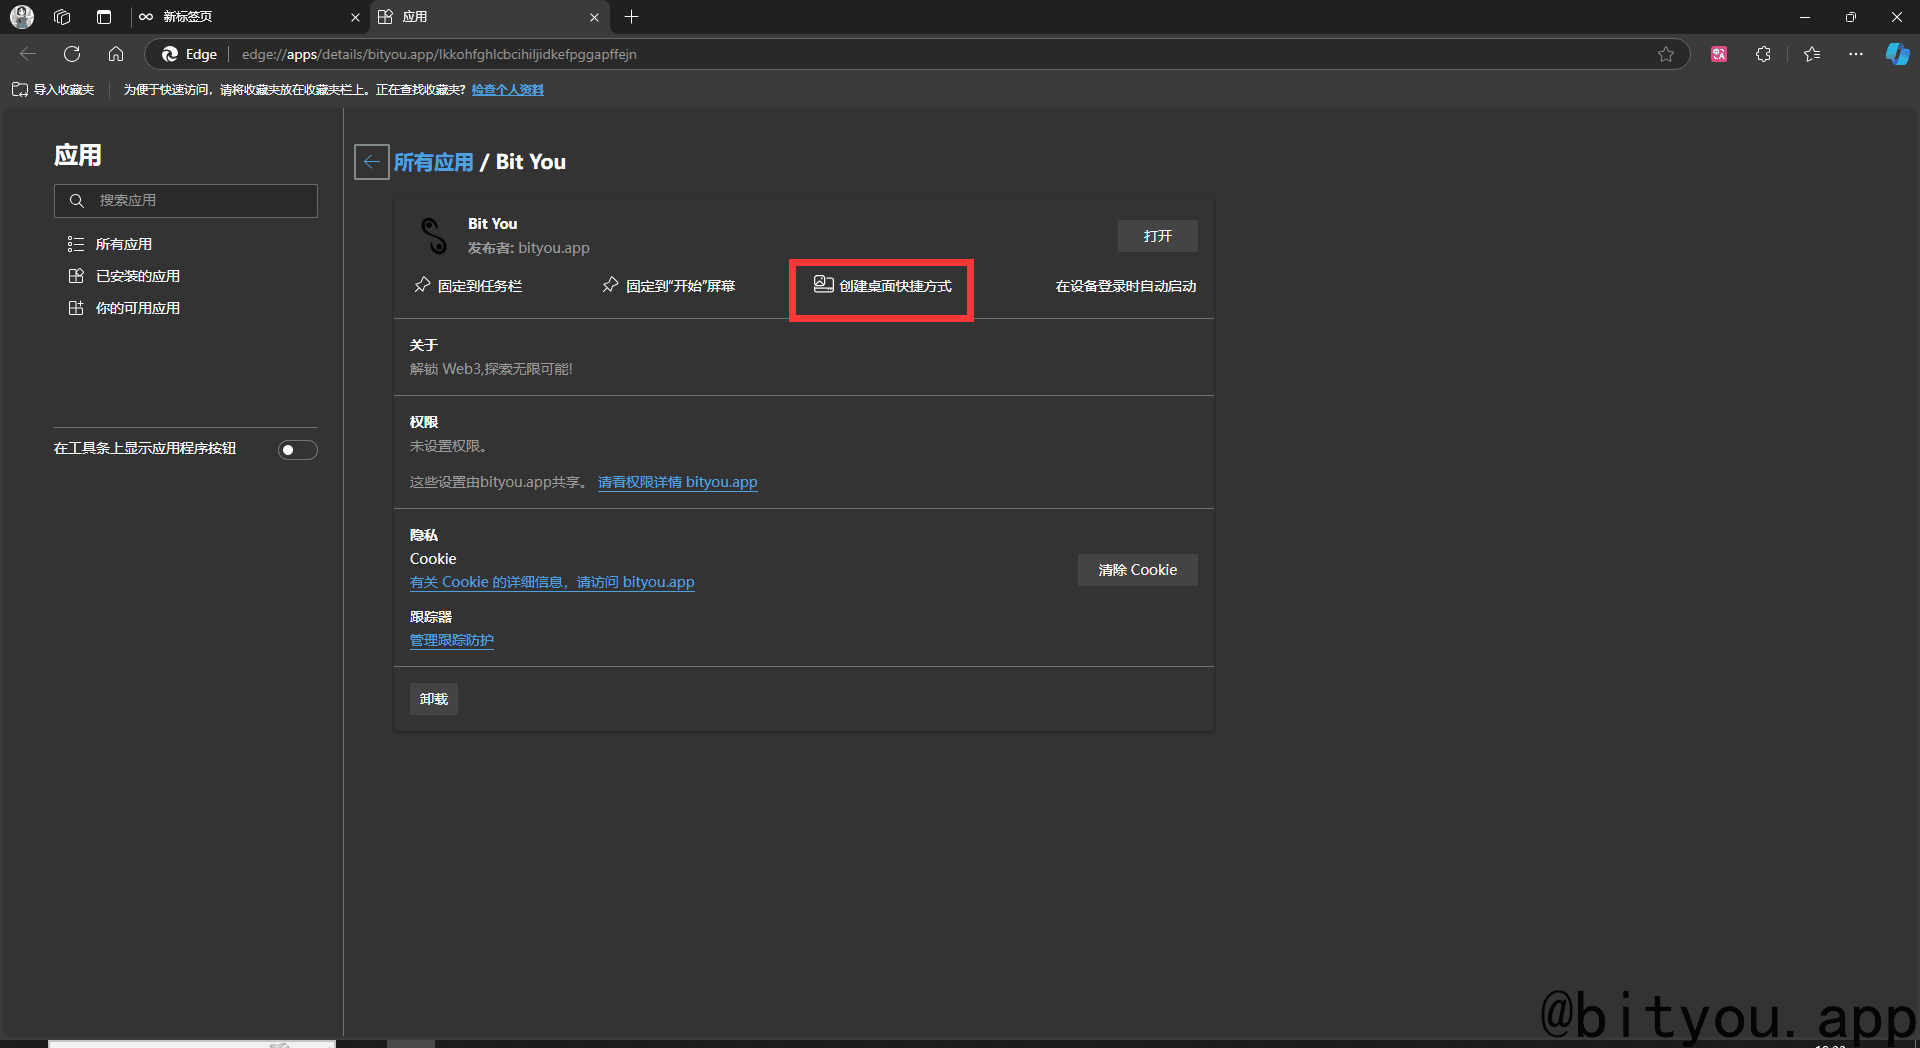Open the 管理跟踪防护 link

pyautogui.click(x=452, y=640)
